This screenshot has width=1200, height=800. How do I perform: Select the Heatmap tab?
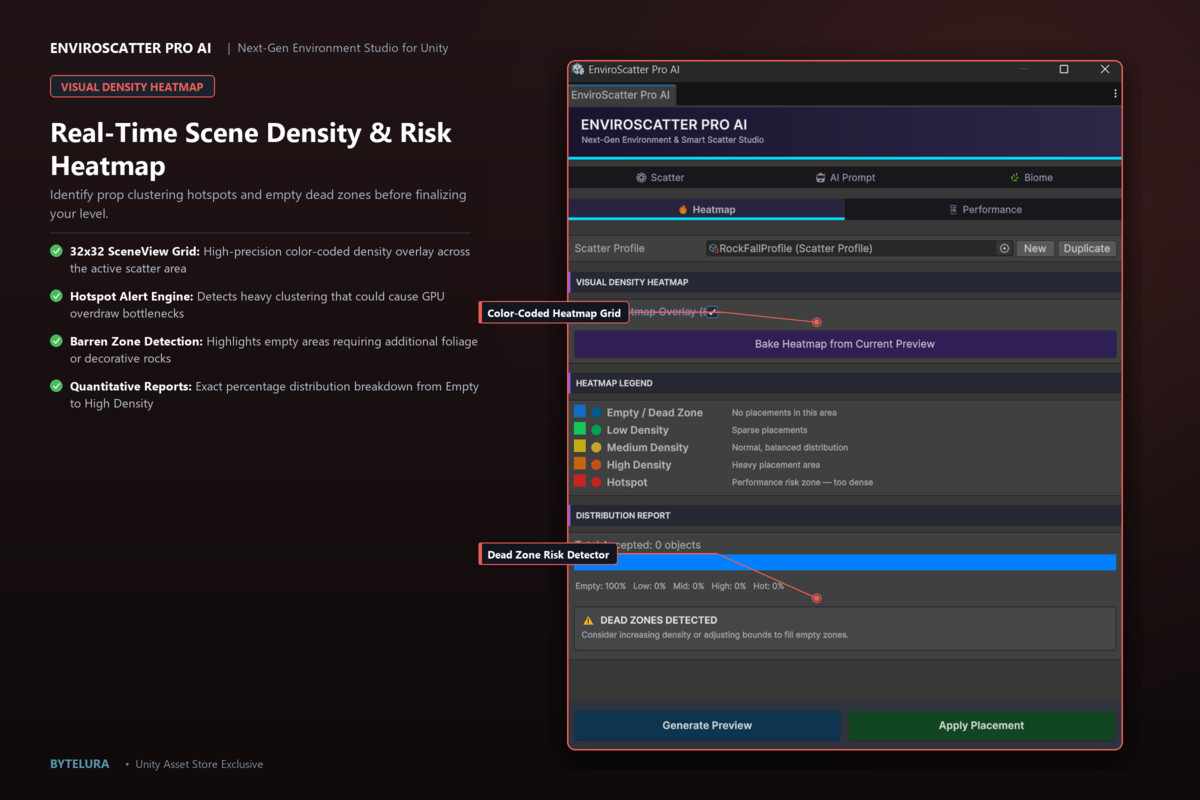click(x=706, y=209)
